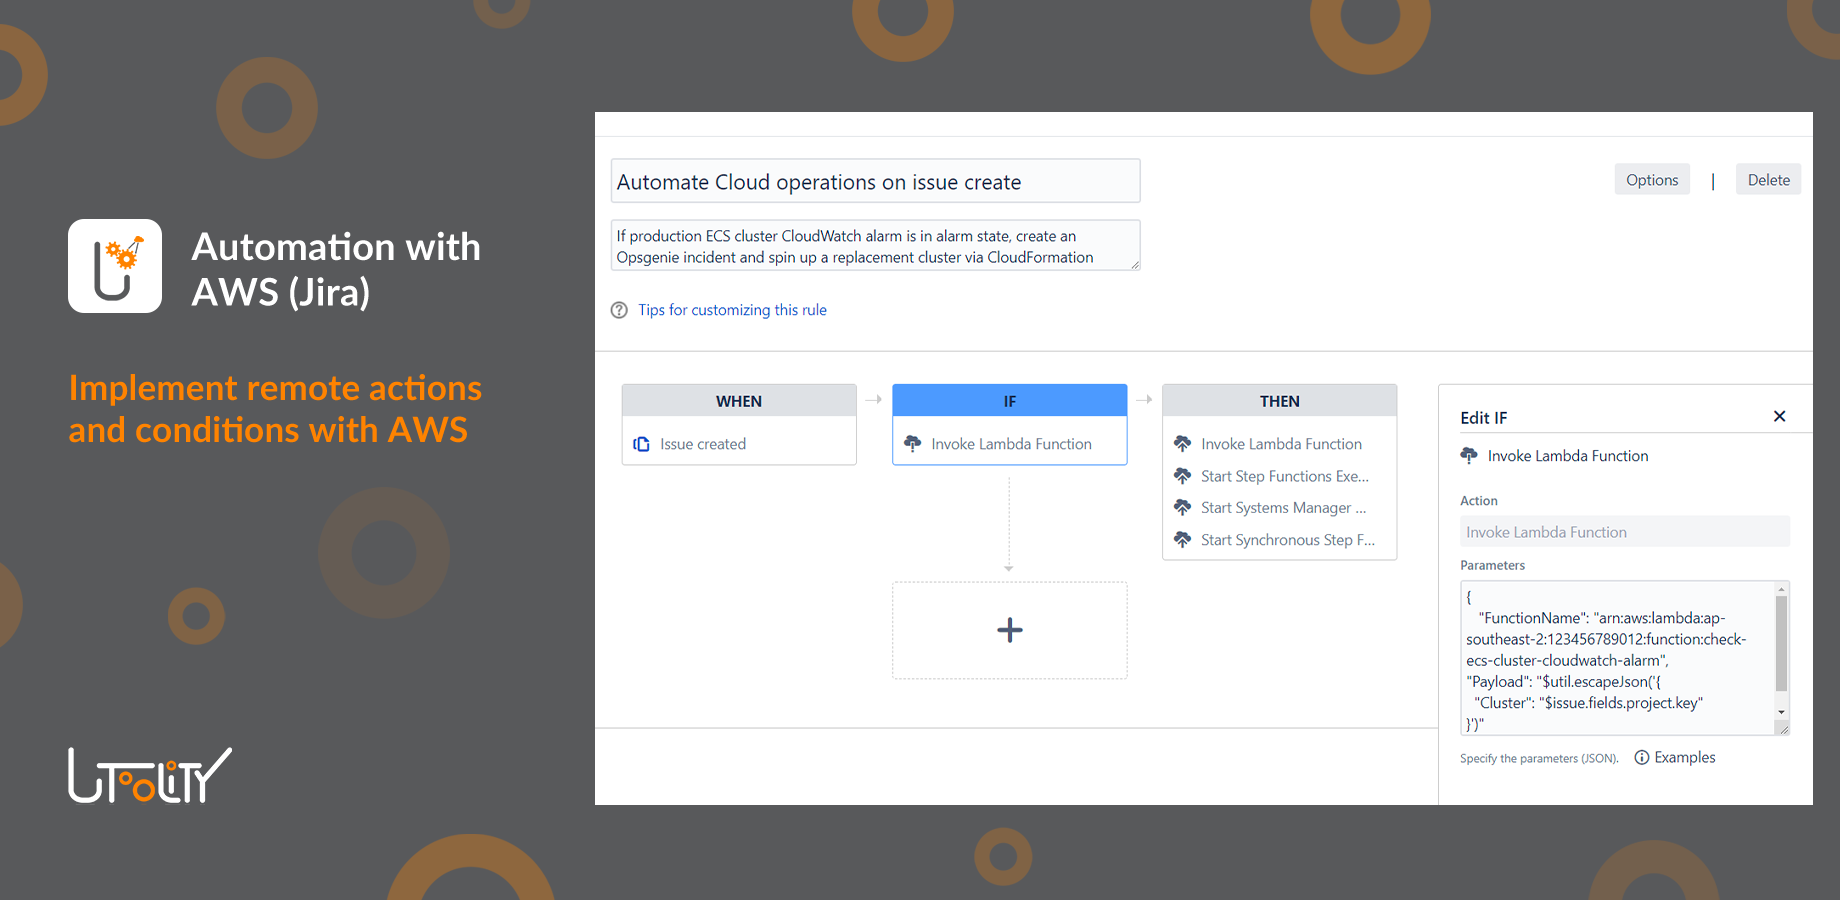
Task: Click the Examples link
Action: (x=1685, y=757)
